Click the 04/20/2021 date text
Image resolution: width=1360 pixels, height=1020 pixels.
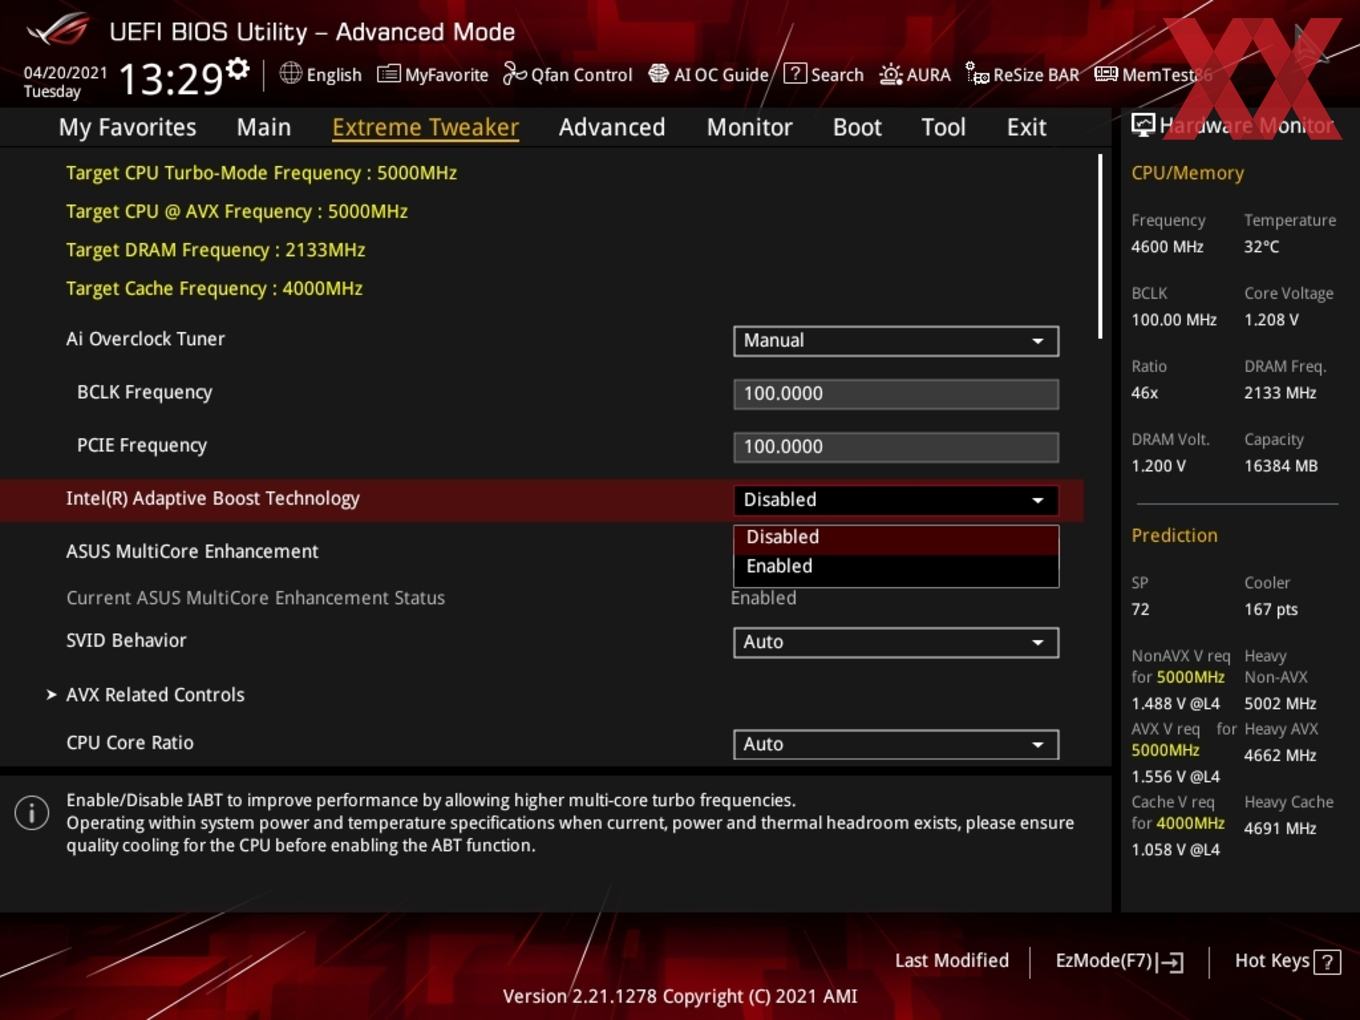pos(65,73)
